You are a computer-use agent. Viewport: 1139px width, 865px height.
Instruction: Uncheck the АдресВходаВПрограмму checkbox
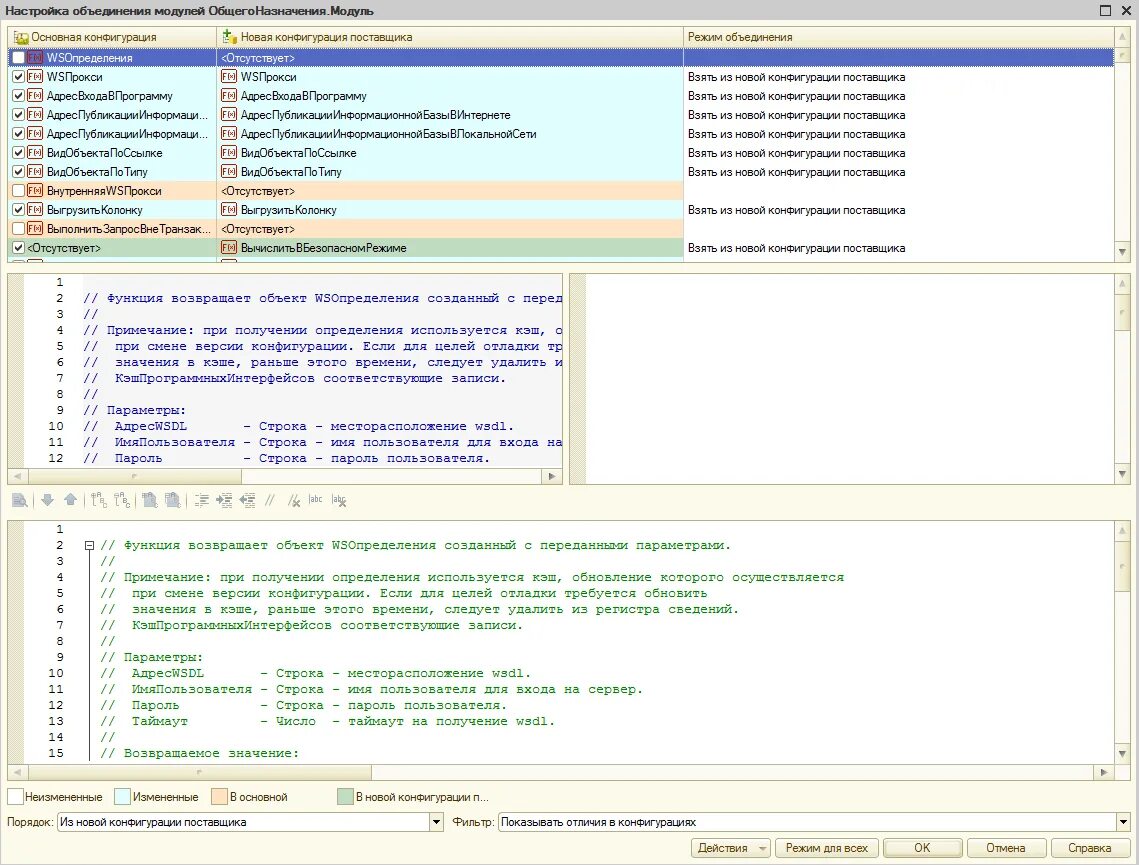click(18, 95)
